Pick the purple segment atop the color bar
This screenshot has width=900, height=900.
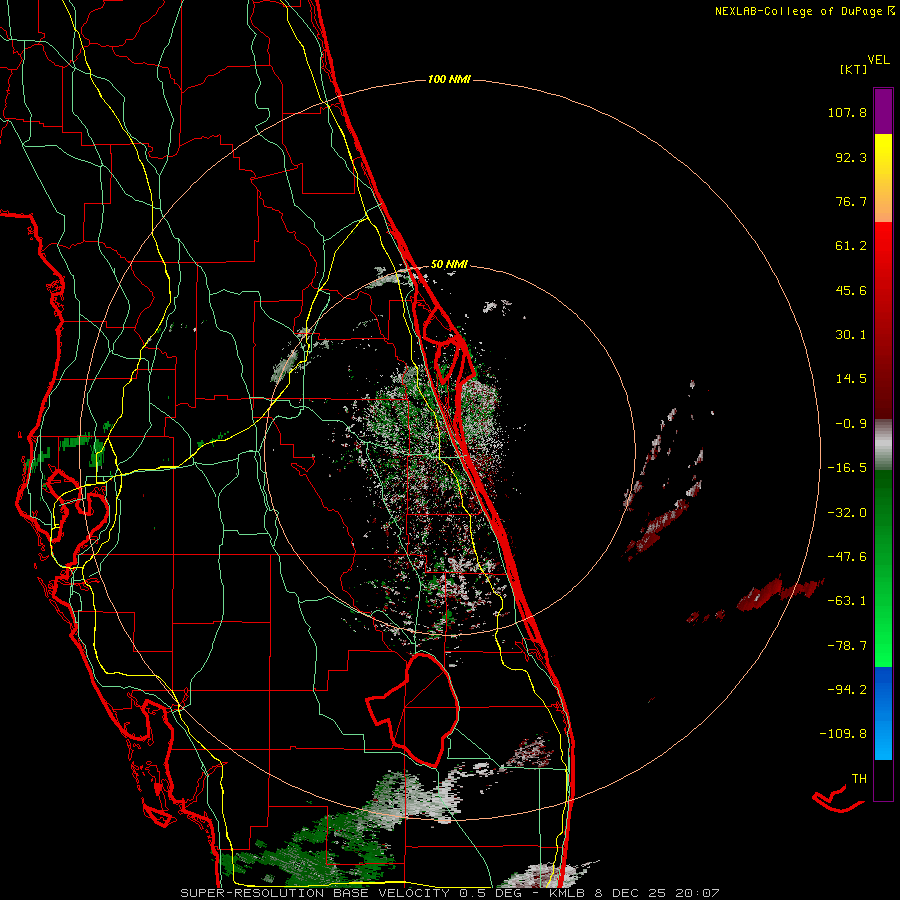883,111
